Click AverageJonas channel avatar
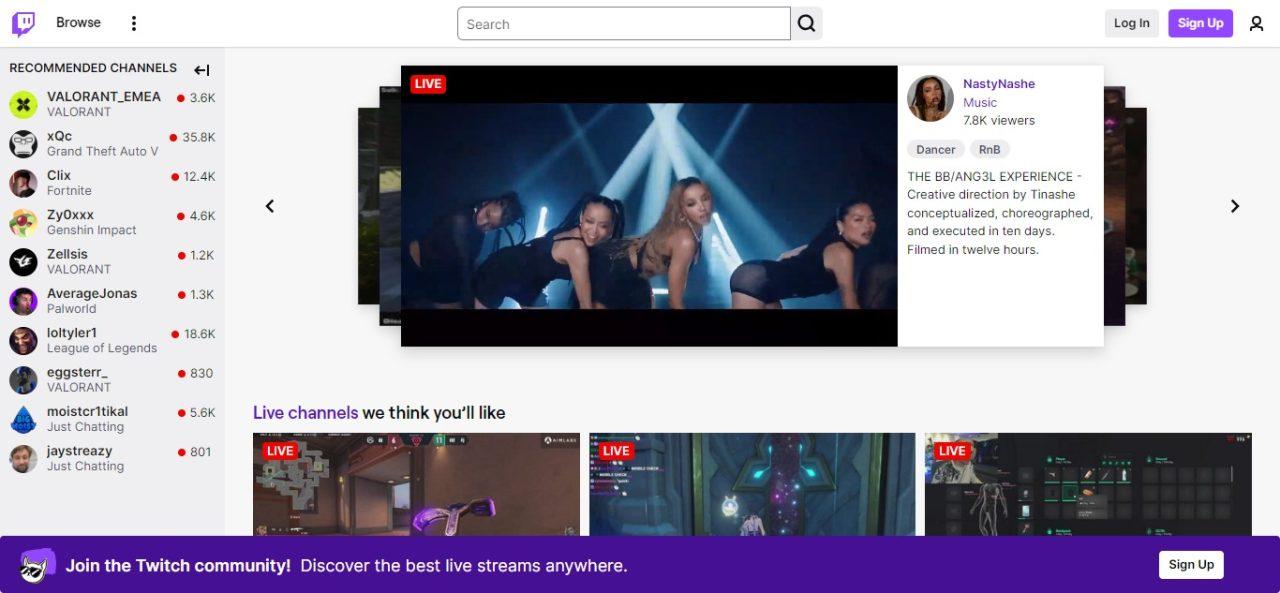The width and height of the screenshot is (1280, 593). click(x=23, y=301)
